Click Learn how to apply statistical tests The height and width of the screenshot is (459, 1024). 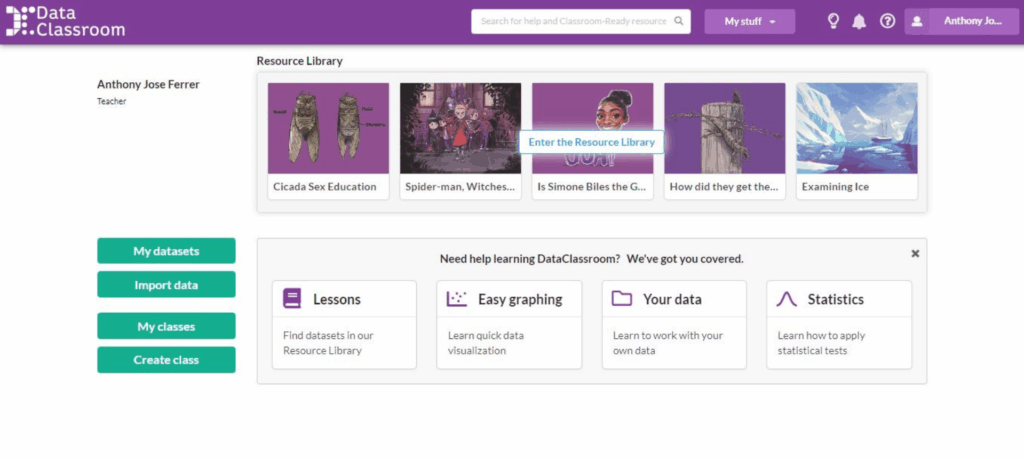click(822, 343)
